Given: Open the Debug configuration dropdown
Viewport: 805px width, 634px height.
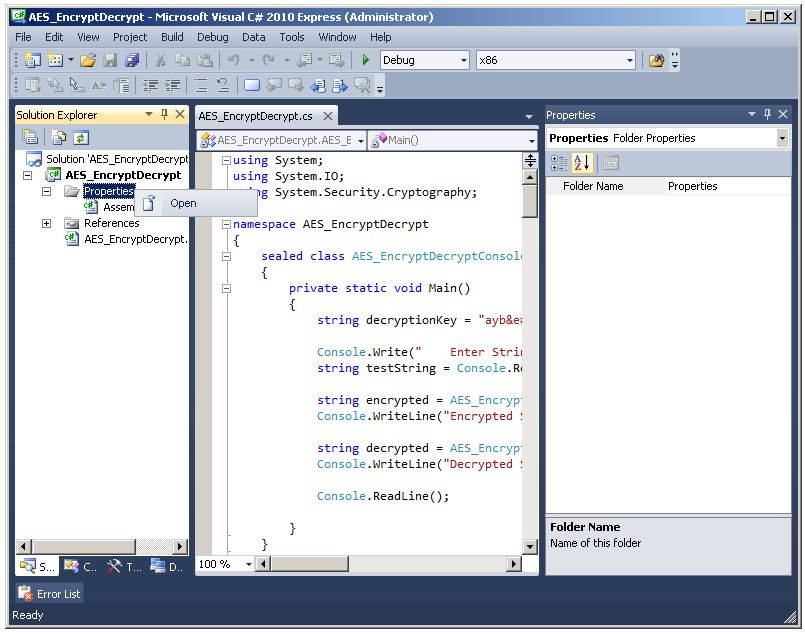Looking at the screenshot, I should pos(463,61).
